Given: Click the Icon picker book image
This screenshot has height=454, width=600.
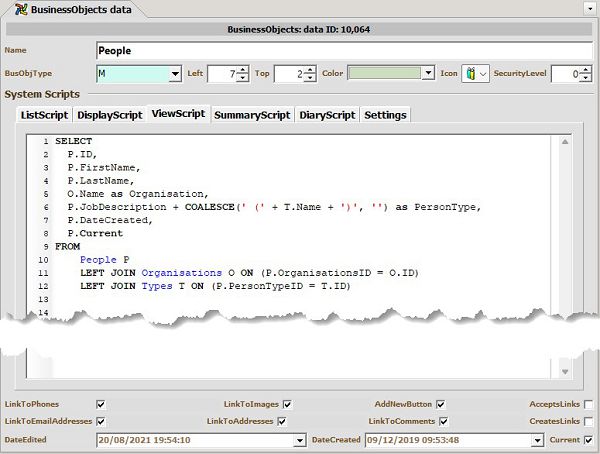Looking at the screenshot, I should point(471,73).
